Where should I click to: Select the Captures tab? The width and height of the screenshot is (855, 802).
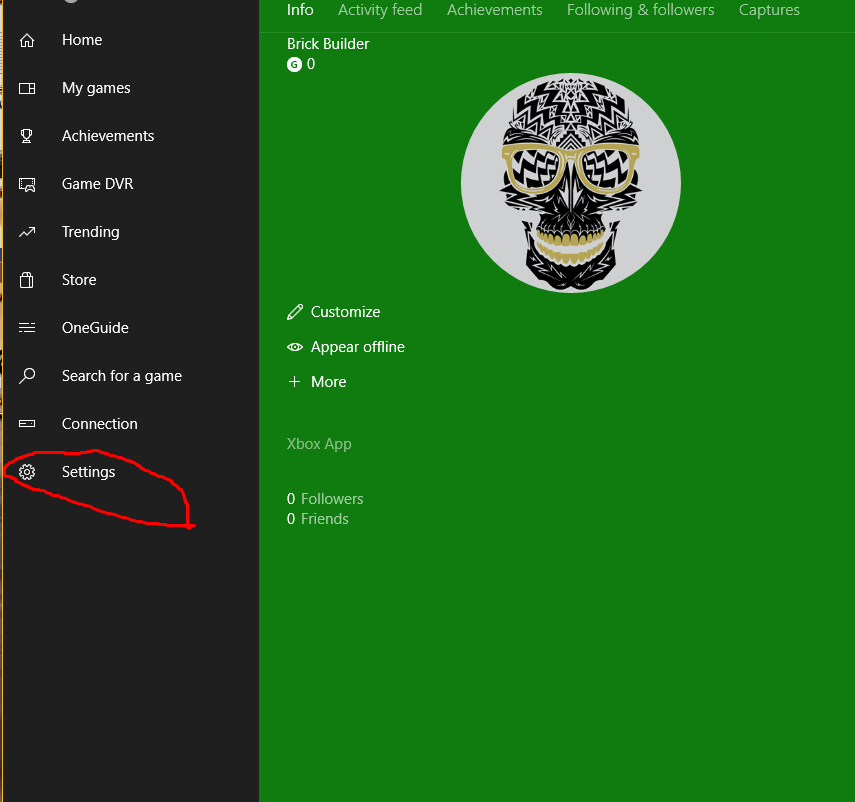pyautogui.click(x=769, y=10)
